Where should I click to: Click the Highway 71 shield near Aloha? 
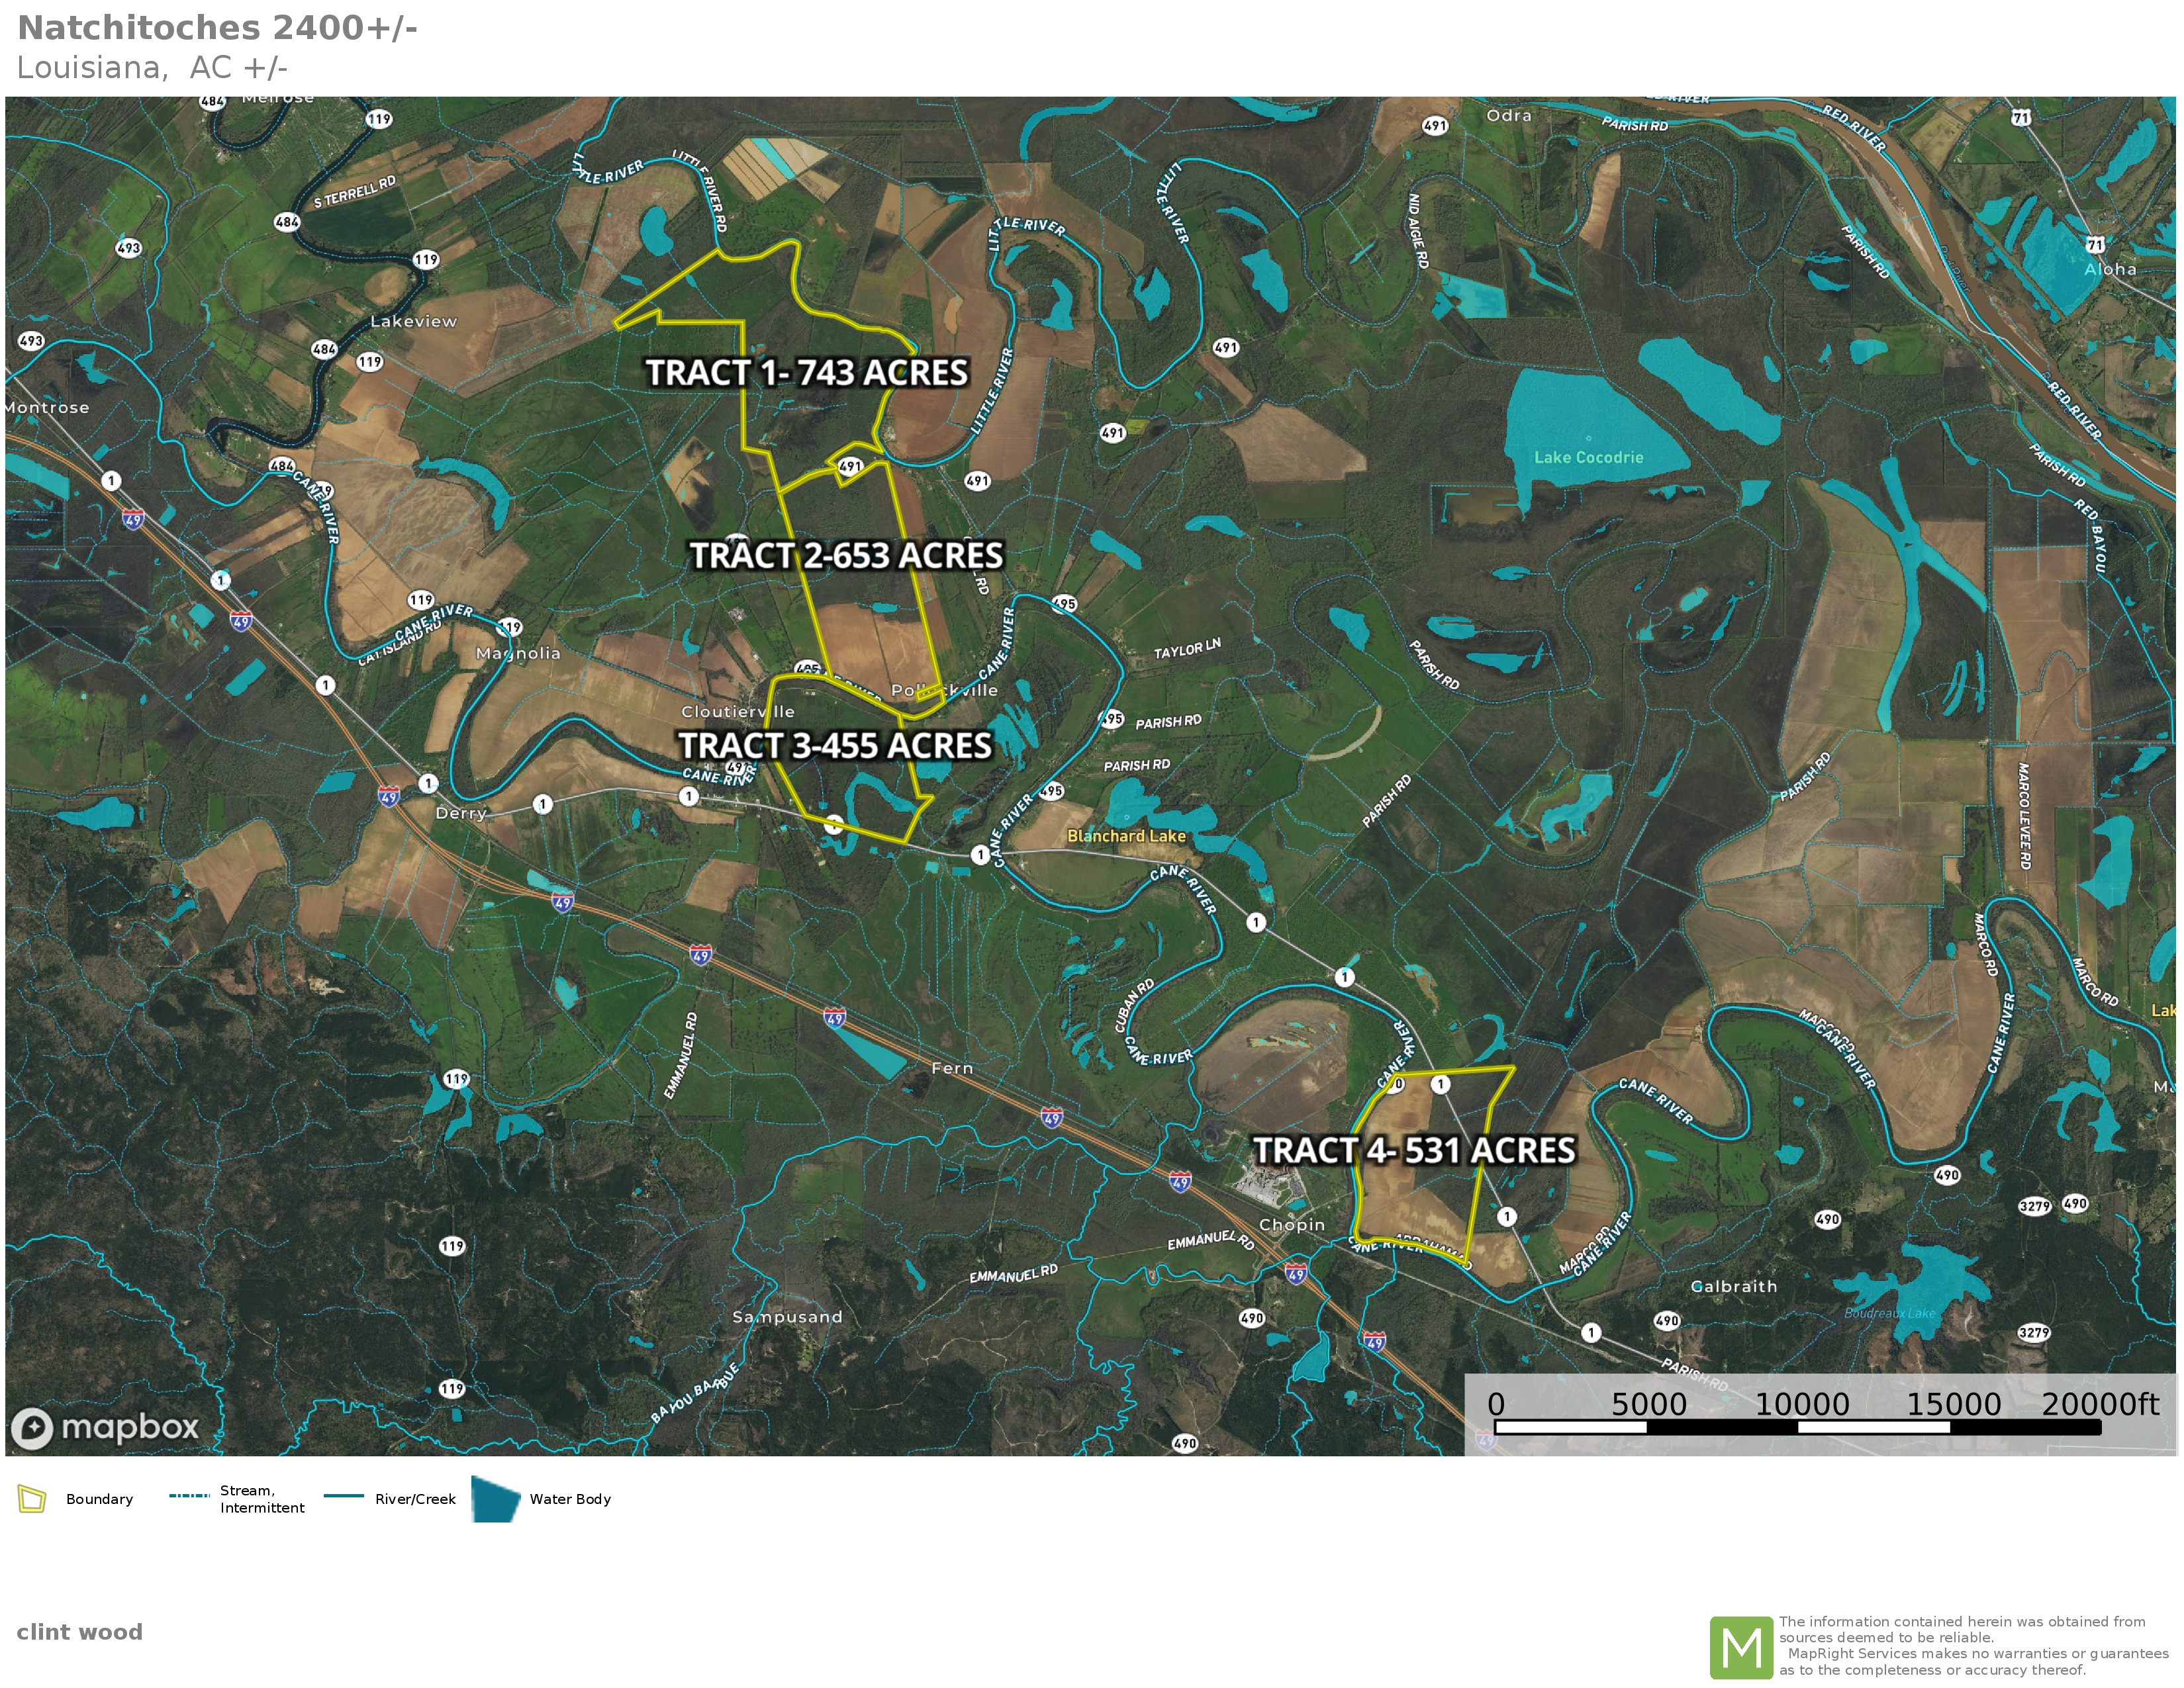pyautogui.click(x=2095, y=245)
